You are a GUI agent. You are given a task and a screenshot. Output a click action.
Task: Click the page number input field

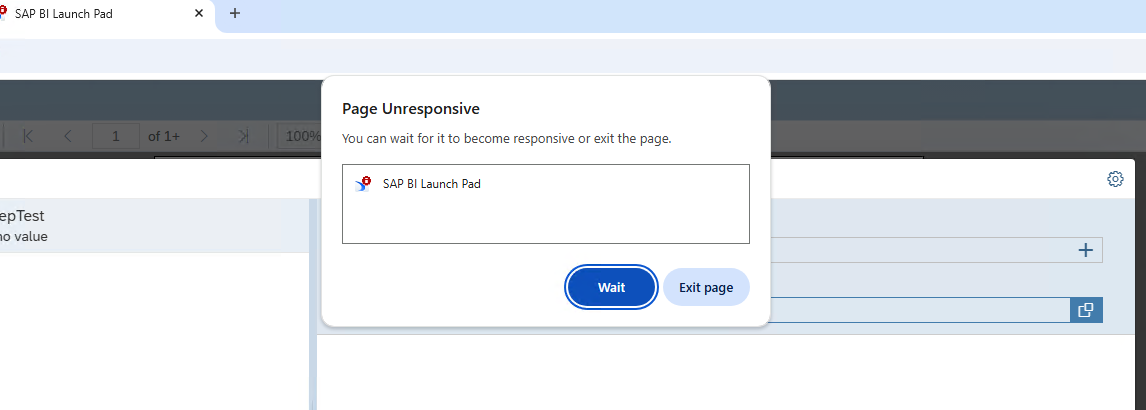(x=115, y=136)
